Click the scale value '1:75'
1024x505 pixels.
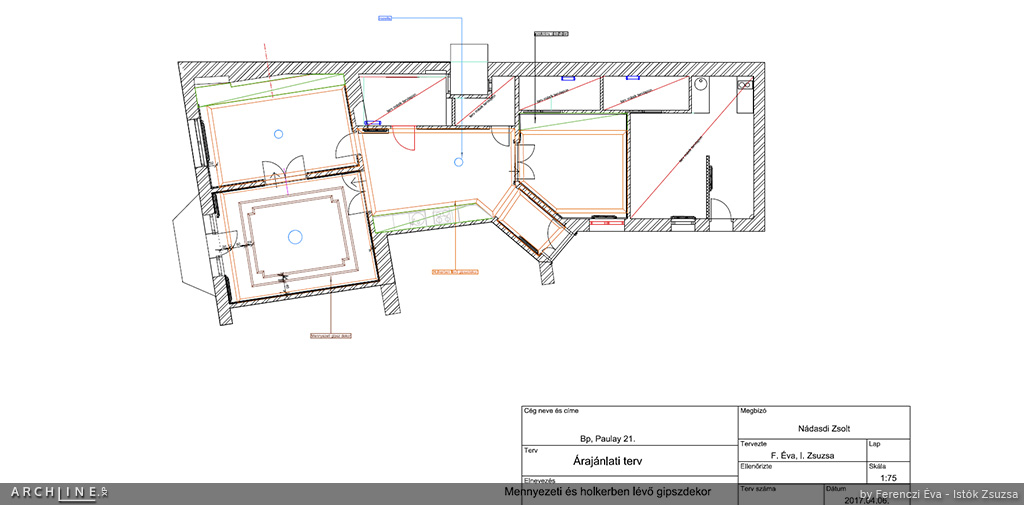click(887, 478)
